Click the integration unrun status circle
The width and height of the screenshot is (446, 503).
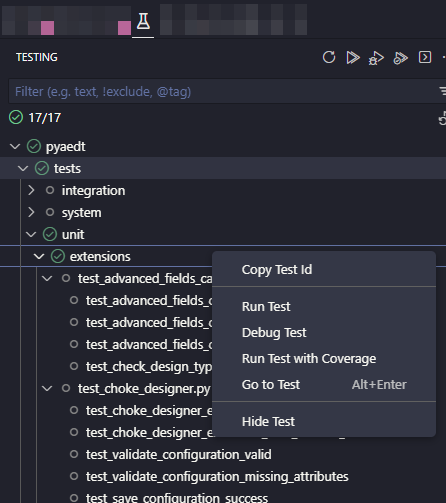[50, 190]
